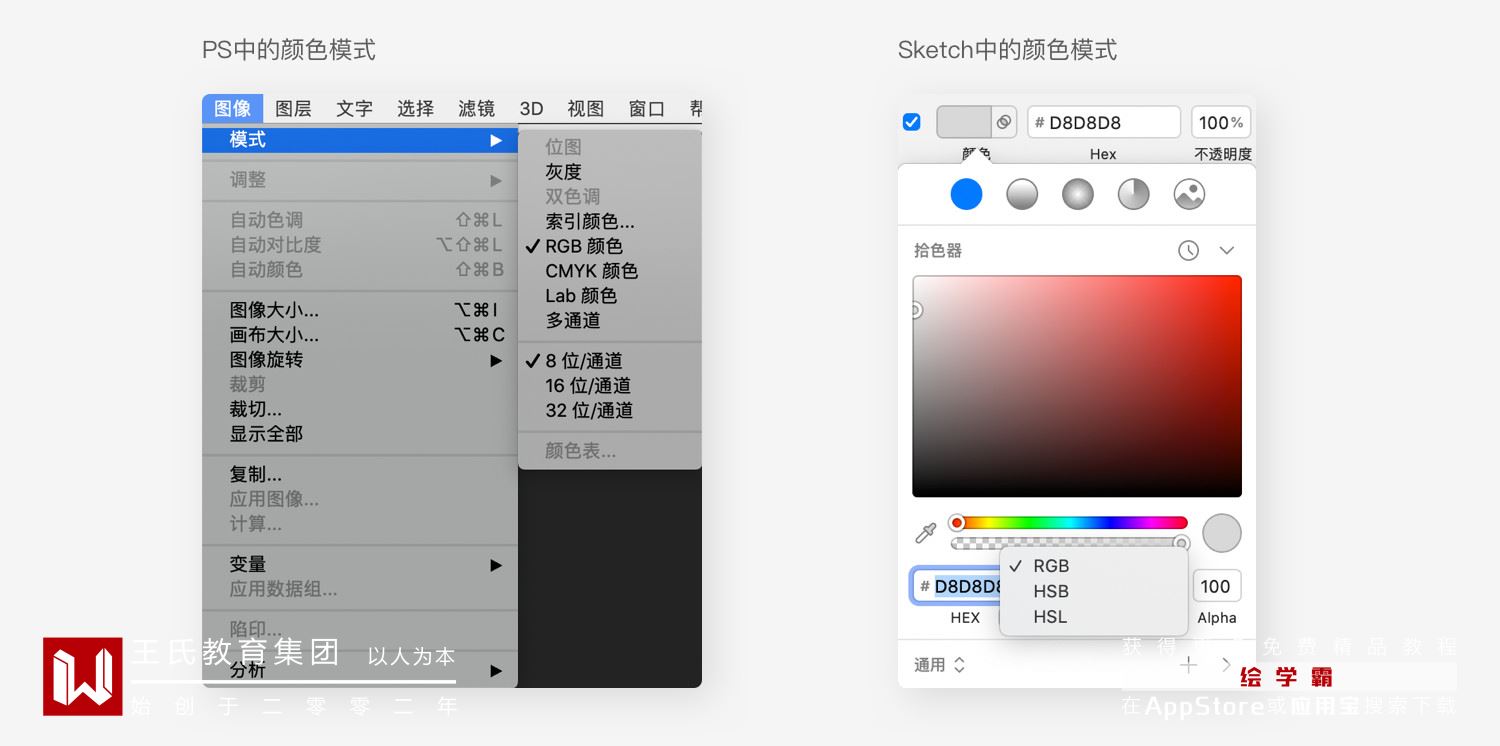Click the blend mode icon beside fill swatch

1004,122
